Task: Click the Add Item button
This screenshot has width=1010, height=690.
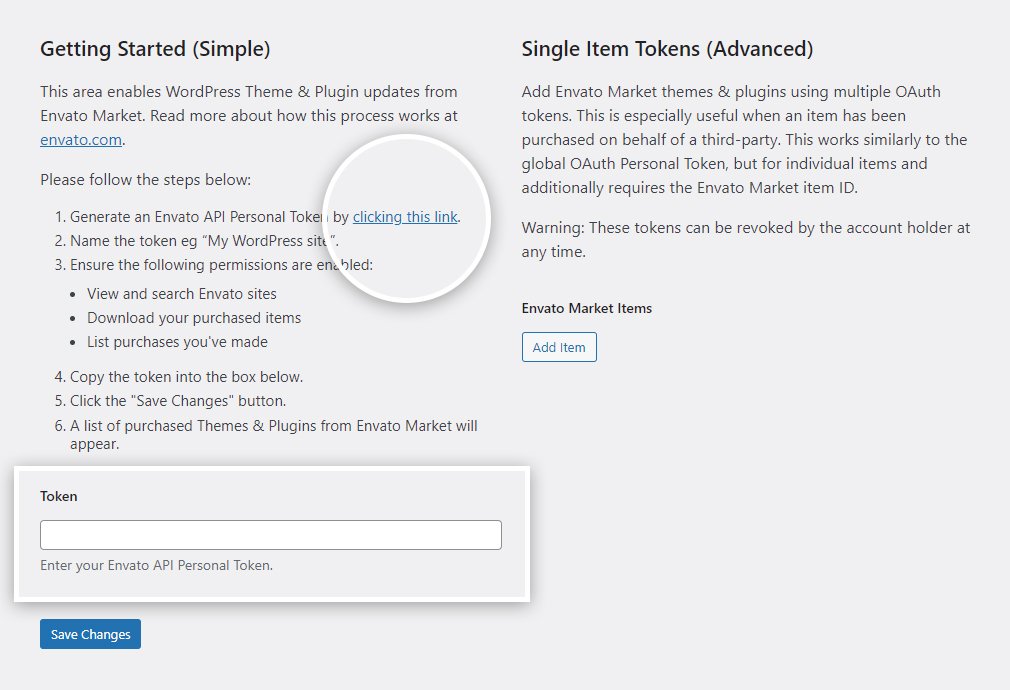Action: coord(559,347)
